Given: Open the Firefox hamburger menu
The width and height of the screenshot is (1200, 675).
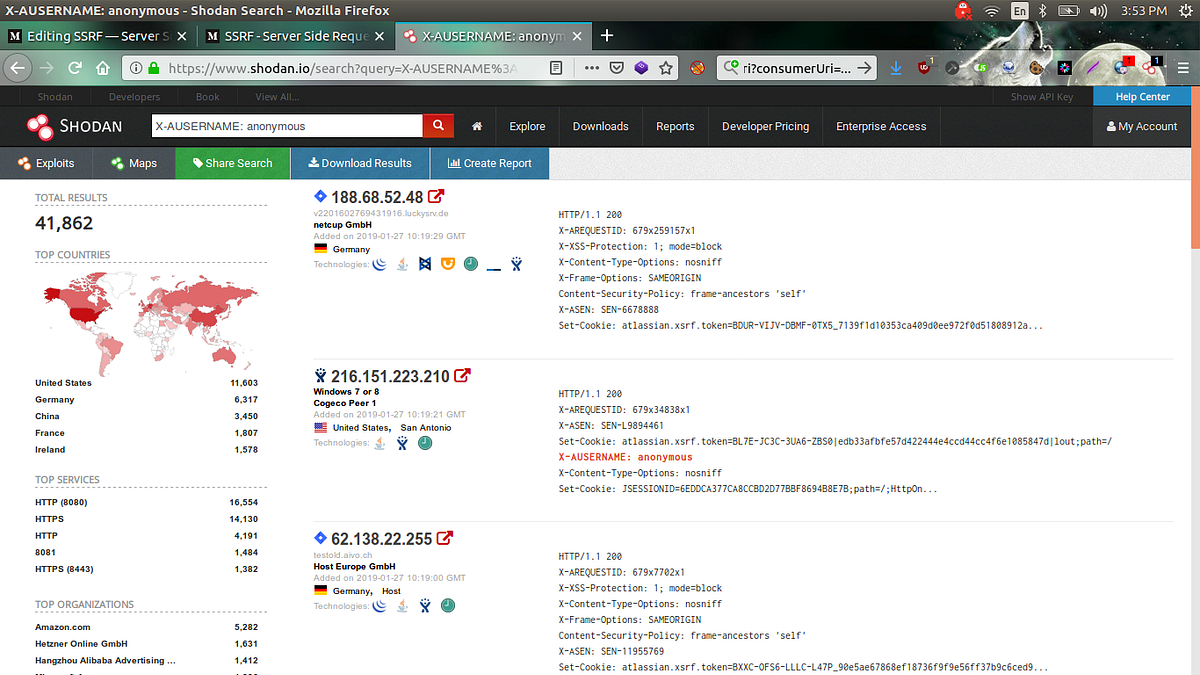Looking at the screenshot, I should (x=1181, y=68).
